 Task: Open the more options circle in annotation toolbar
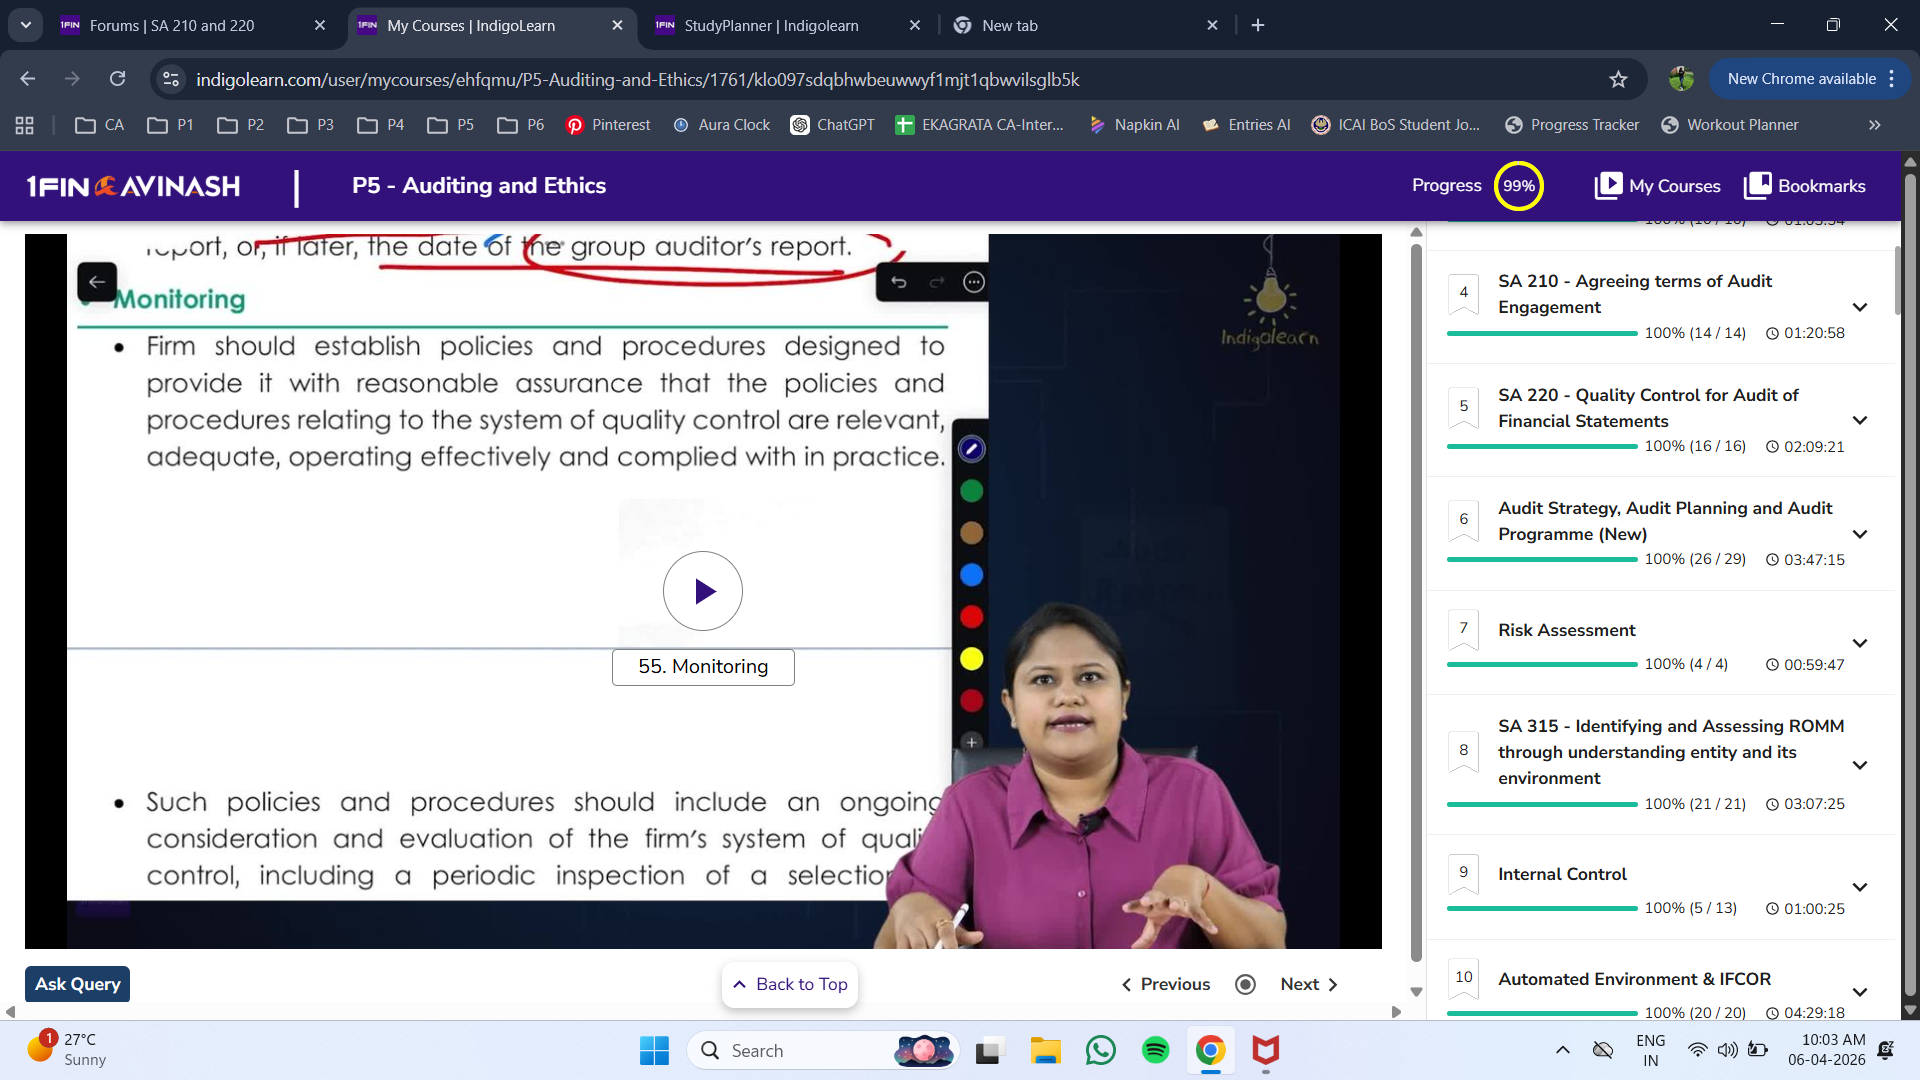pyautogui.click(x=974, y=283)
